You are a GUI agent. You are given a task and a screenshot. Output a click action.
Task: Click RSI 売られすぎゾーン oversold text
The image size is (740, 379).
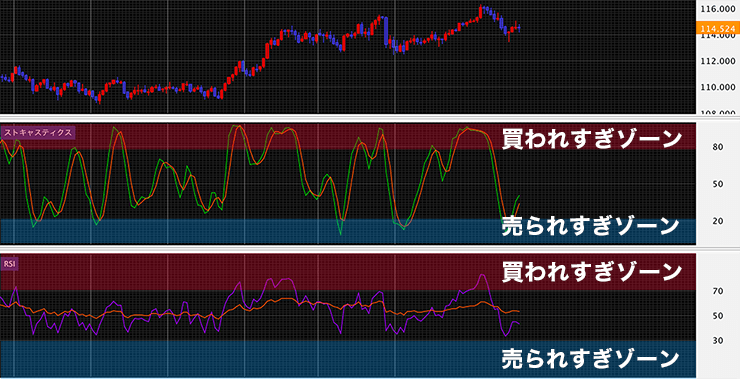(x=590, y=359)
